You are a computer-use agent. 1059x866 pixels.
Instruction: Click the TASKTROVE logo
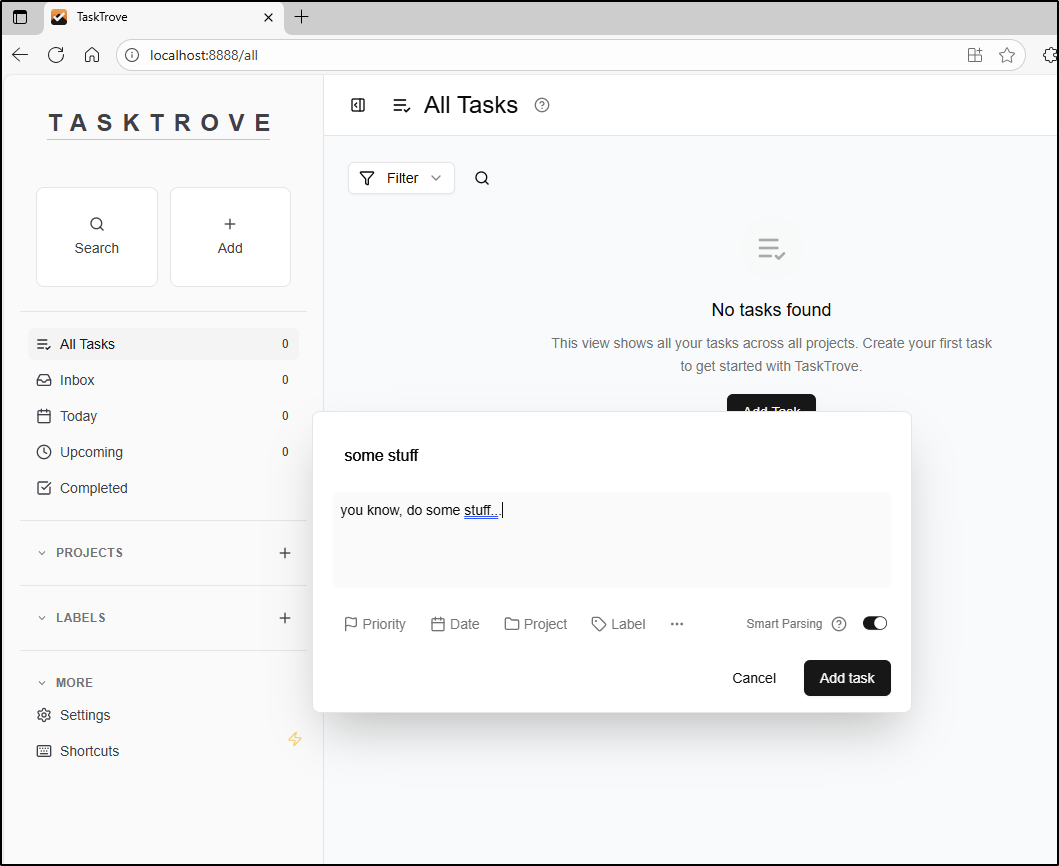[159, 123]
